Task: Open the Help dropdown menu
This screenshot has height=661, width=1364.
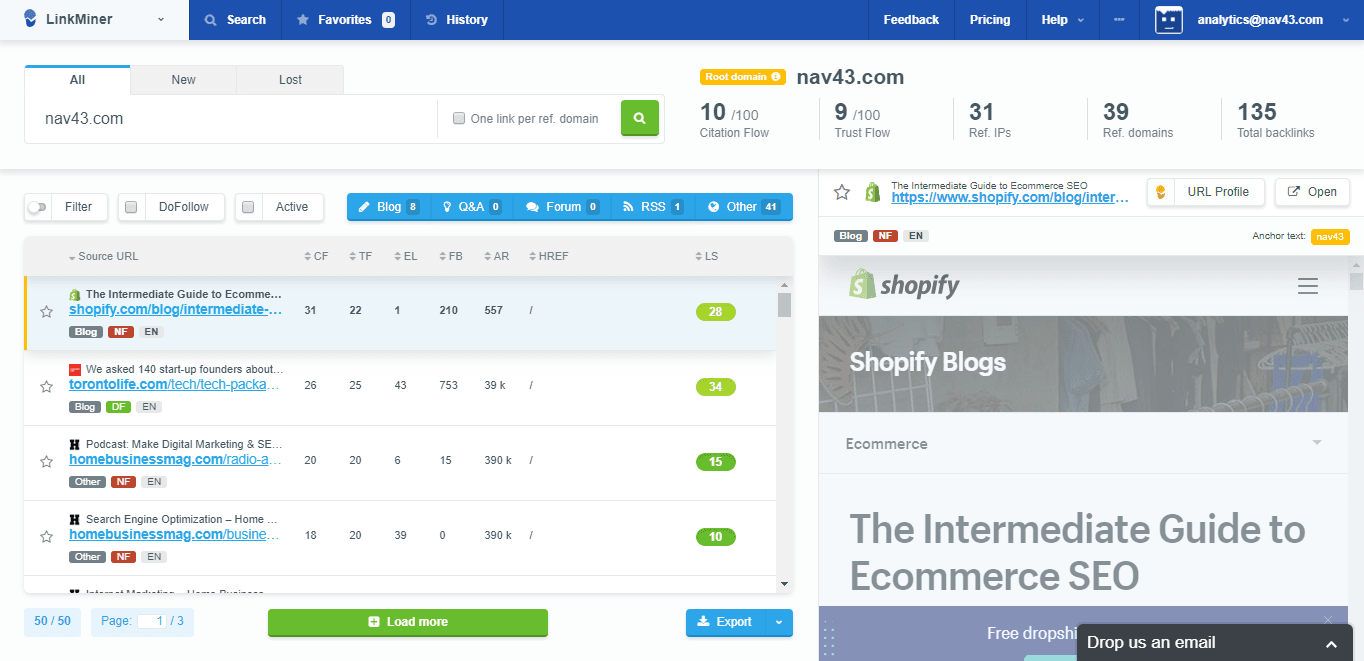Action: [1062, 20]
